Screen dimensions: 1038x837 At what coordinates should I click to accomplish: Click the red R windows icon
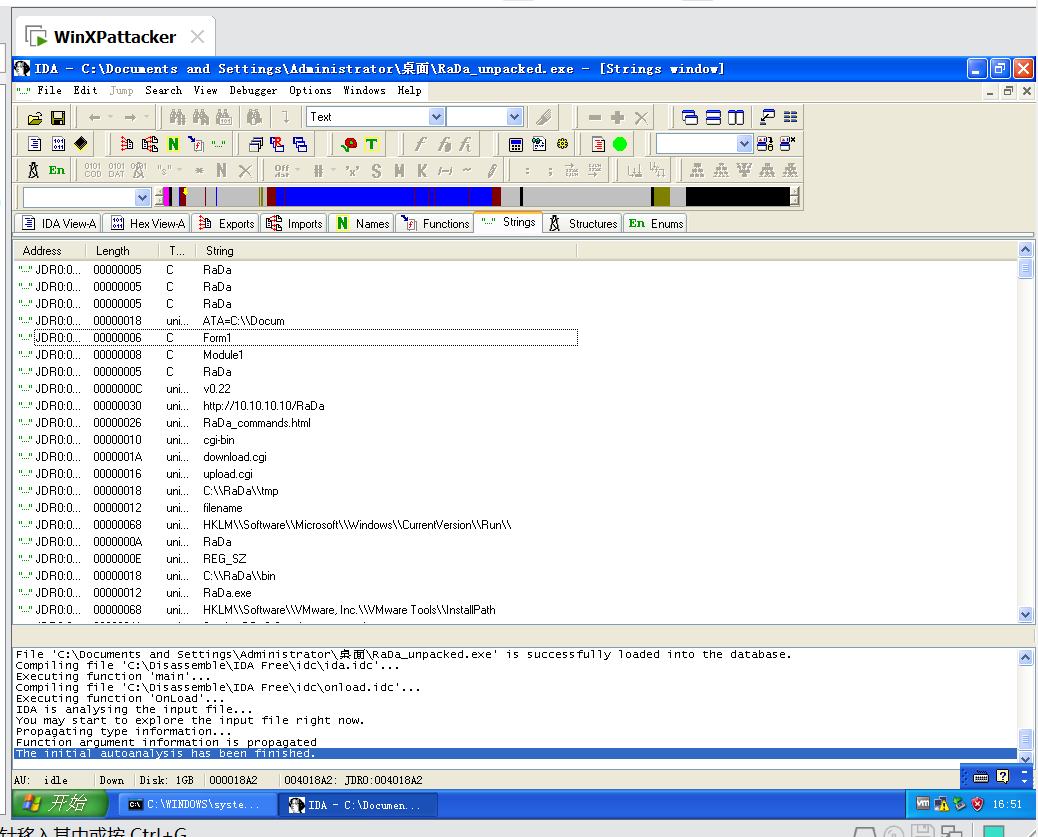tap(277, 144)
